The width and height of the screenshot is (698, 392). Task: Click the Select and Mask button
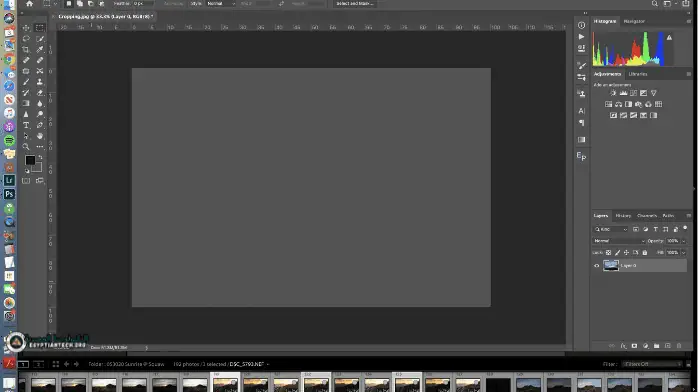[x=355, y=4]
